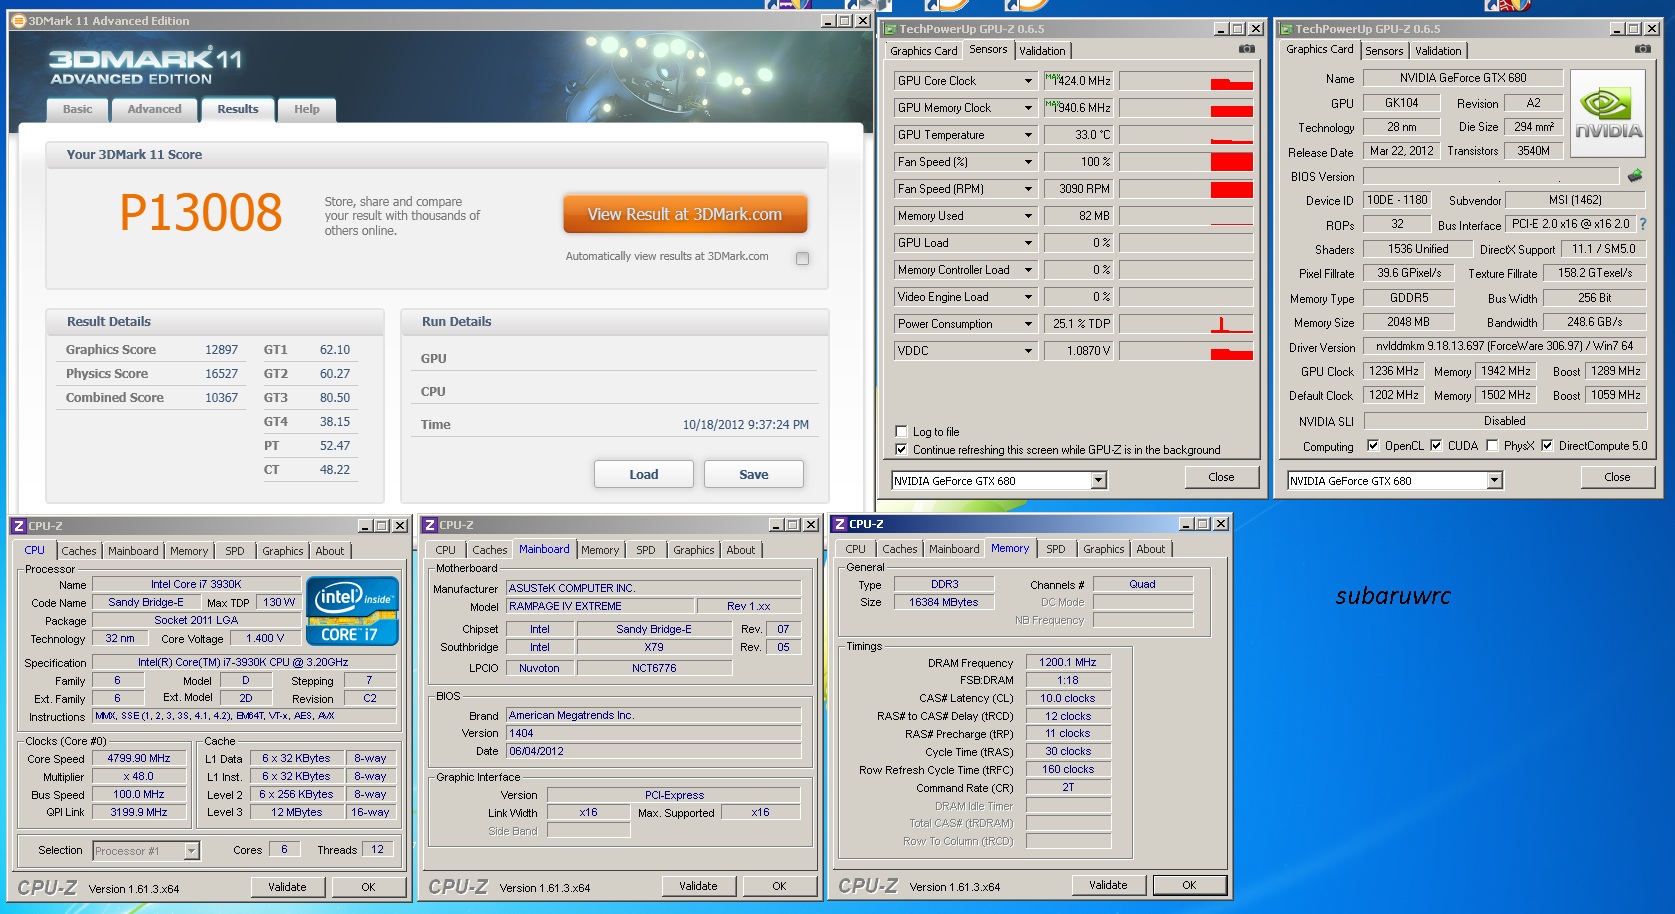Open About tab in first CPU-Z window

point(329,551)
